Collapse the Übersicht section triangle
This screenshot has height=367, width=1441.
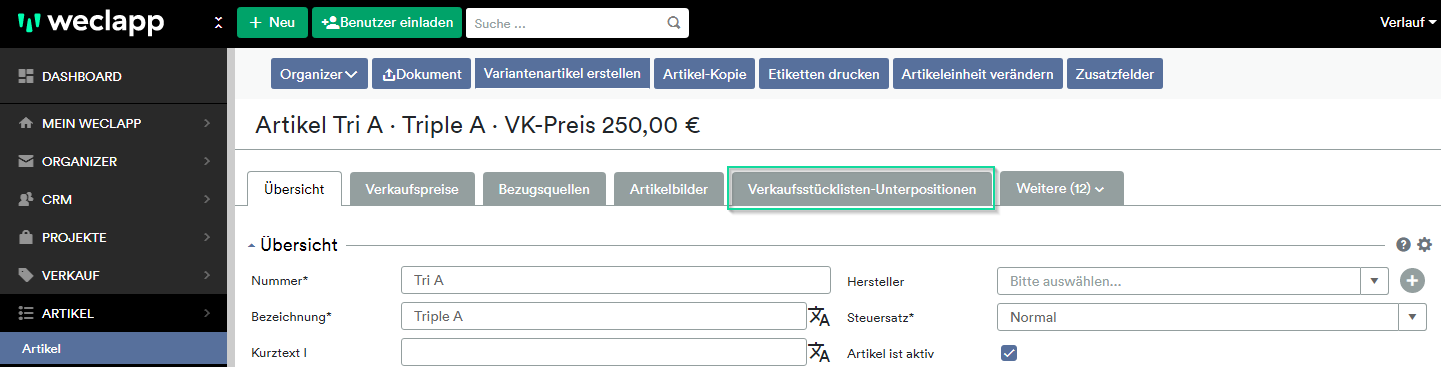click(252, 245)
